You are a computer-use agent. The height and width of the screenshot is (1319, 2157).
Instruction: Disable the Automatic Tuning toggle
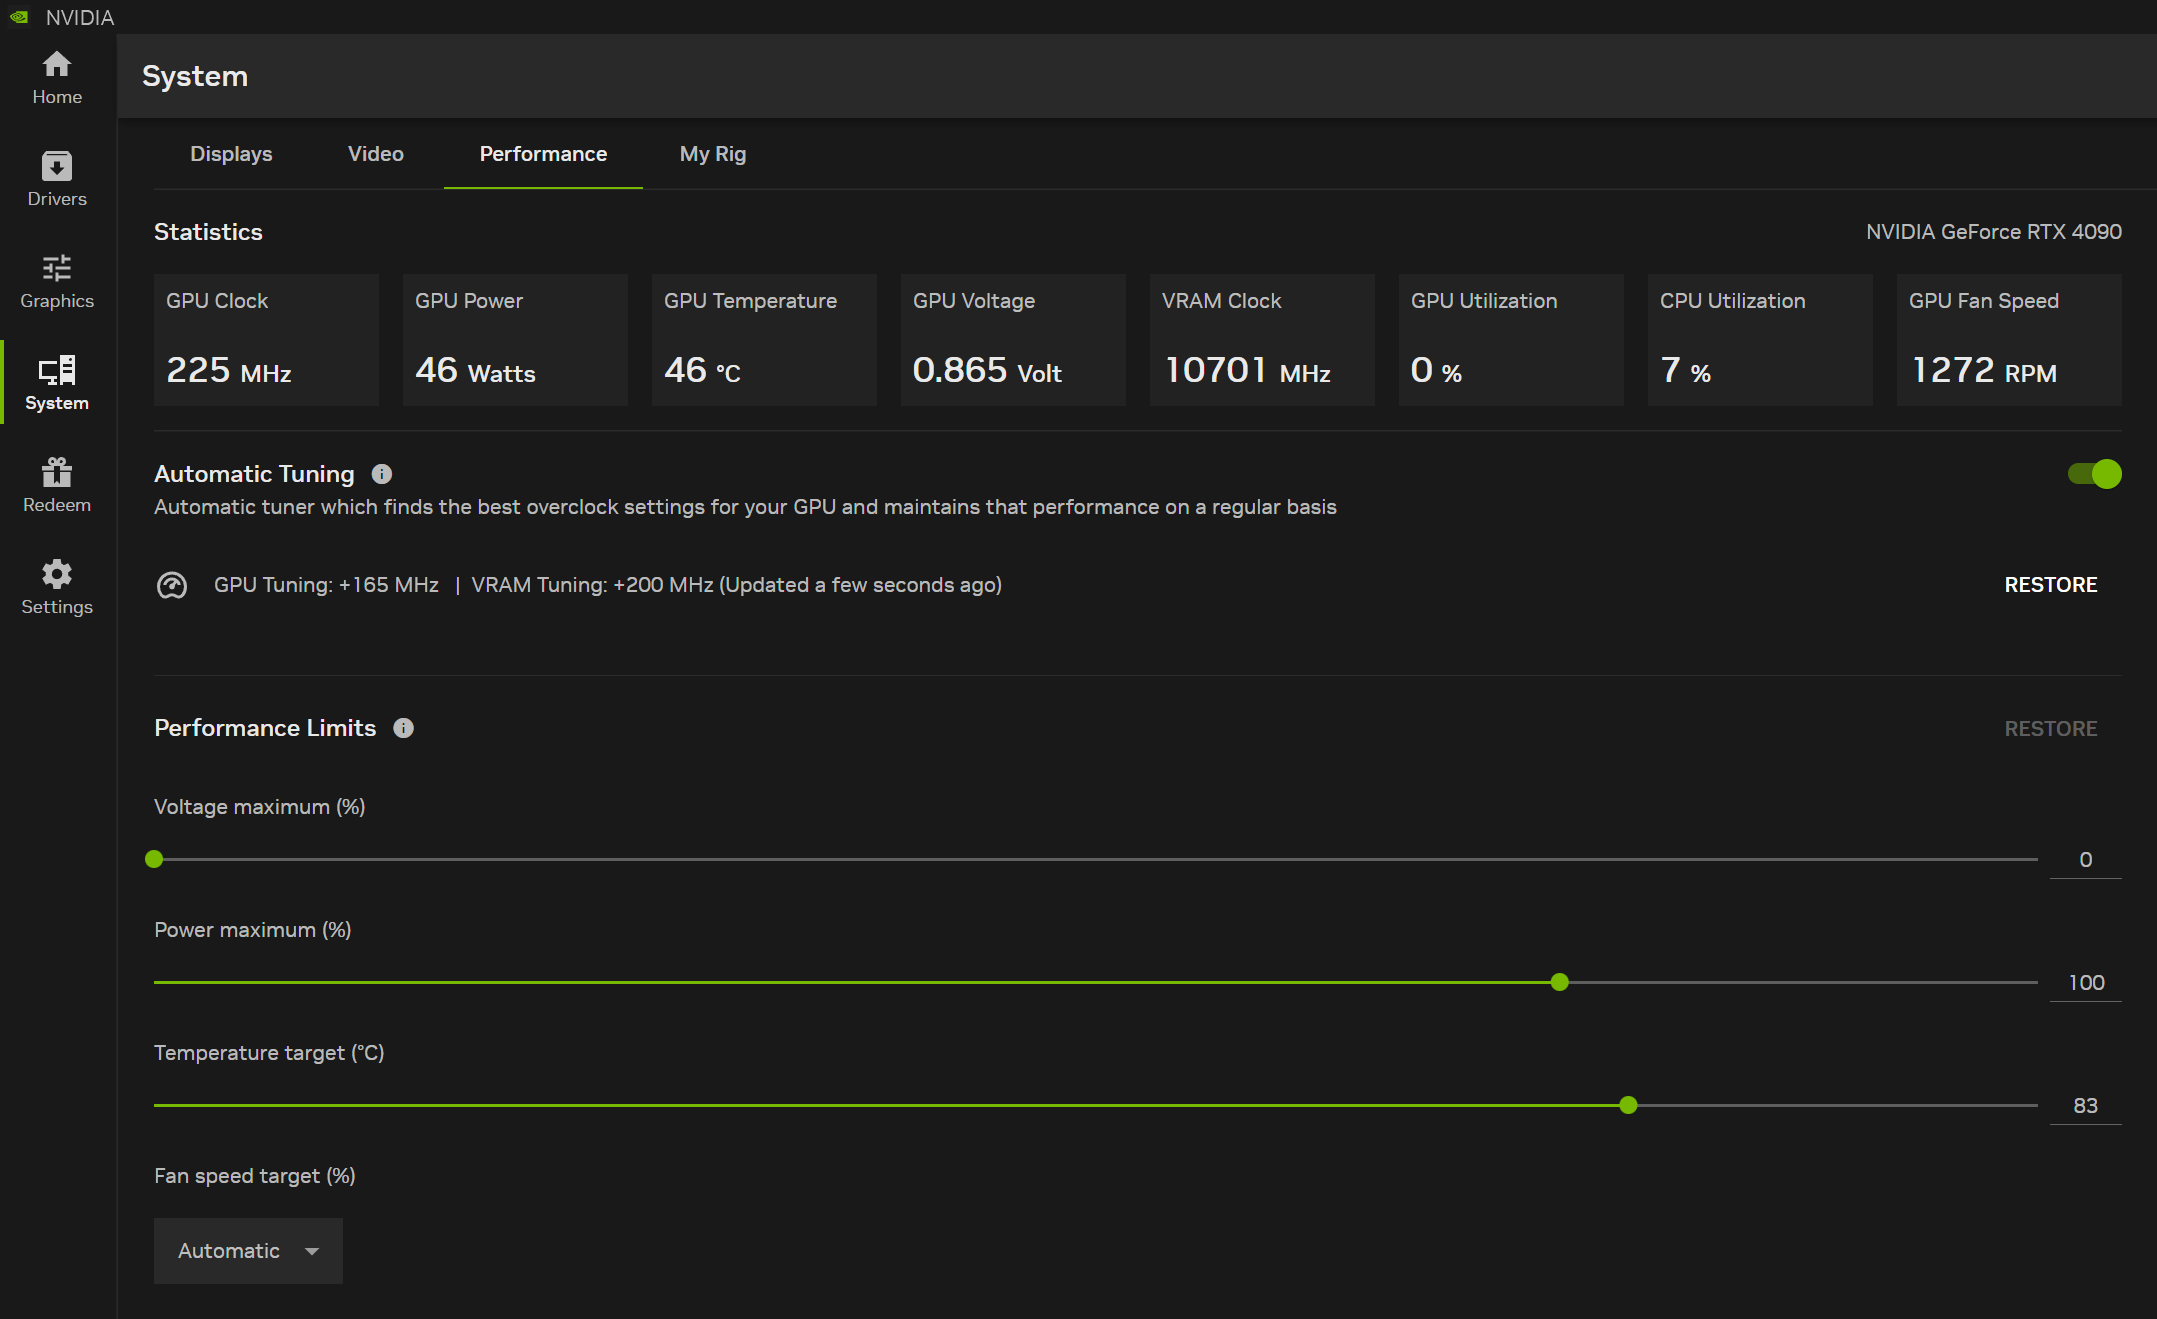point(2094,474)
